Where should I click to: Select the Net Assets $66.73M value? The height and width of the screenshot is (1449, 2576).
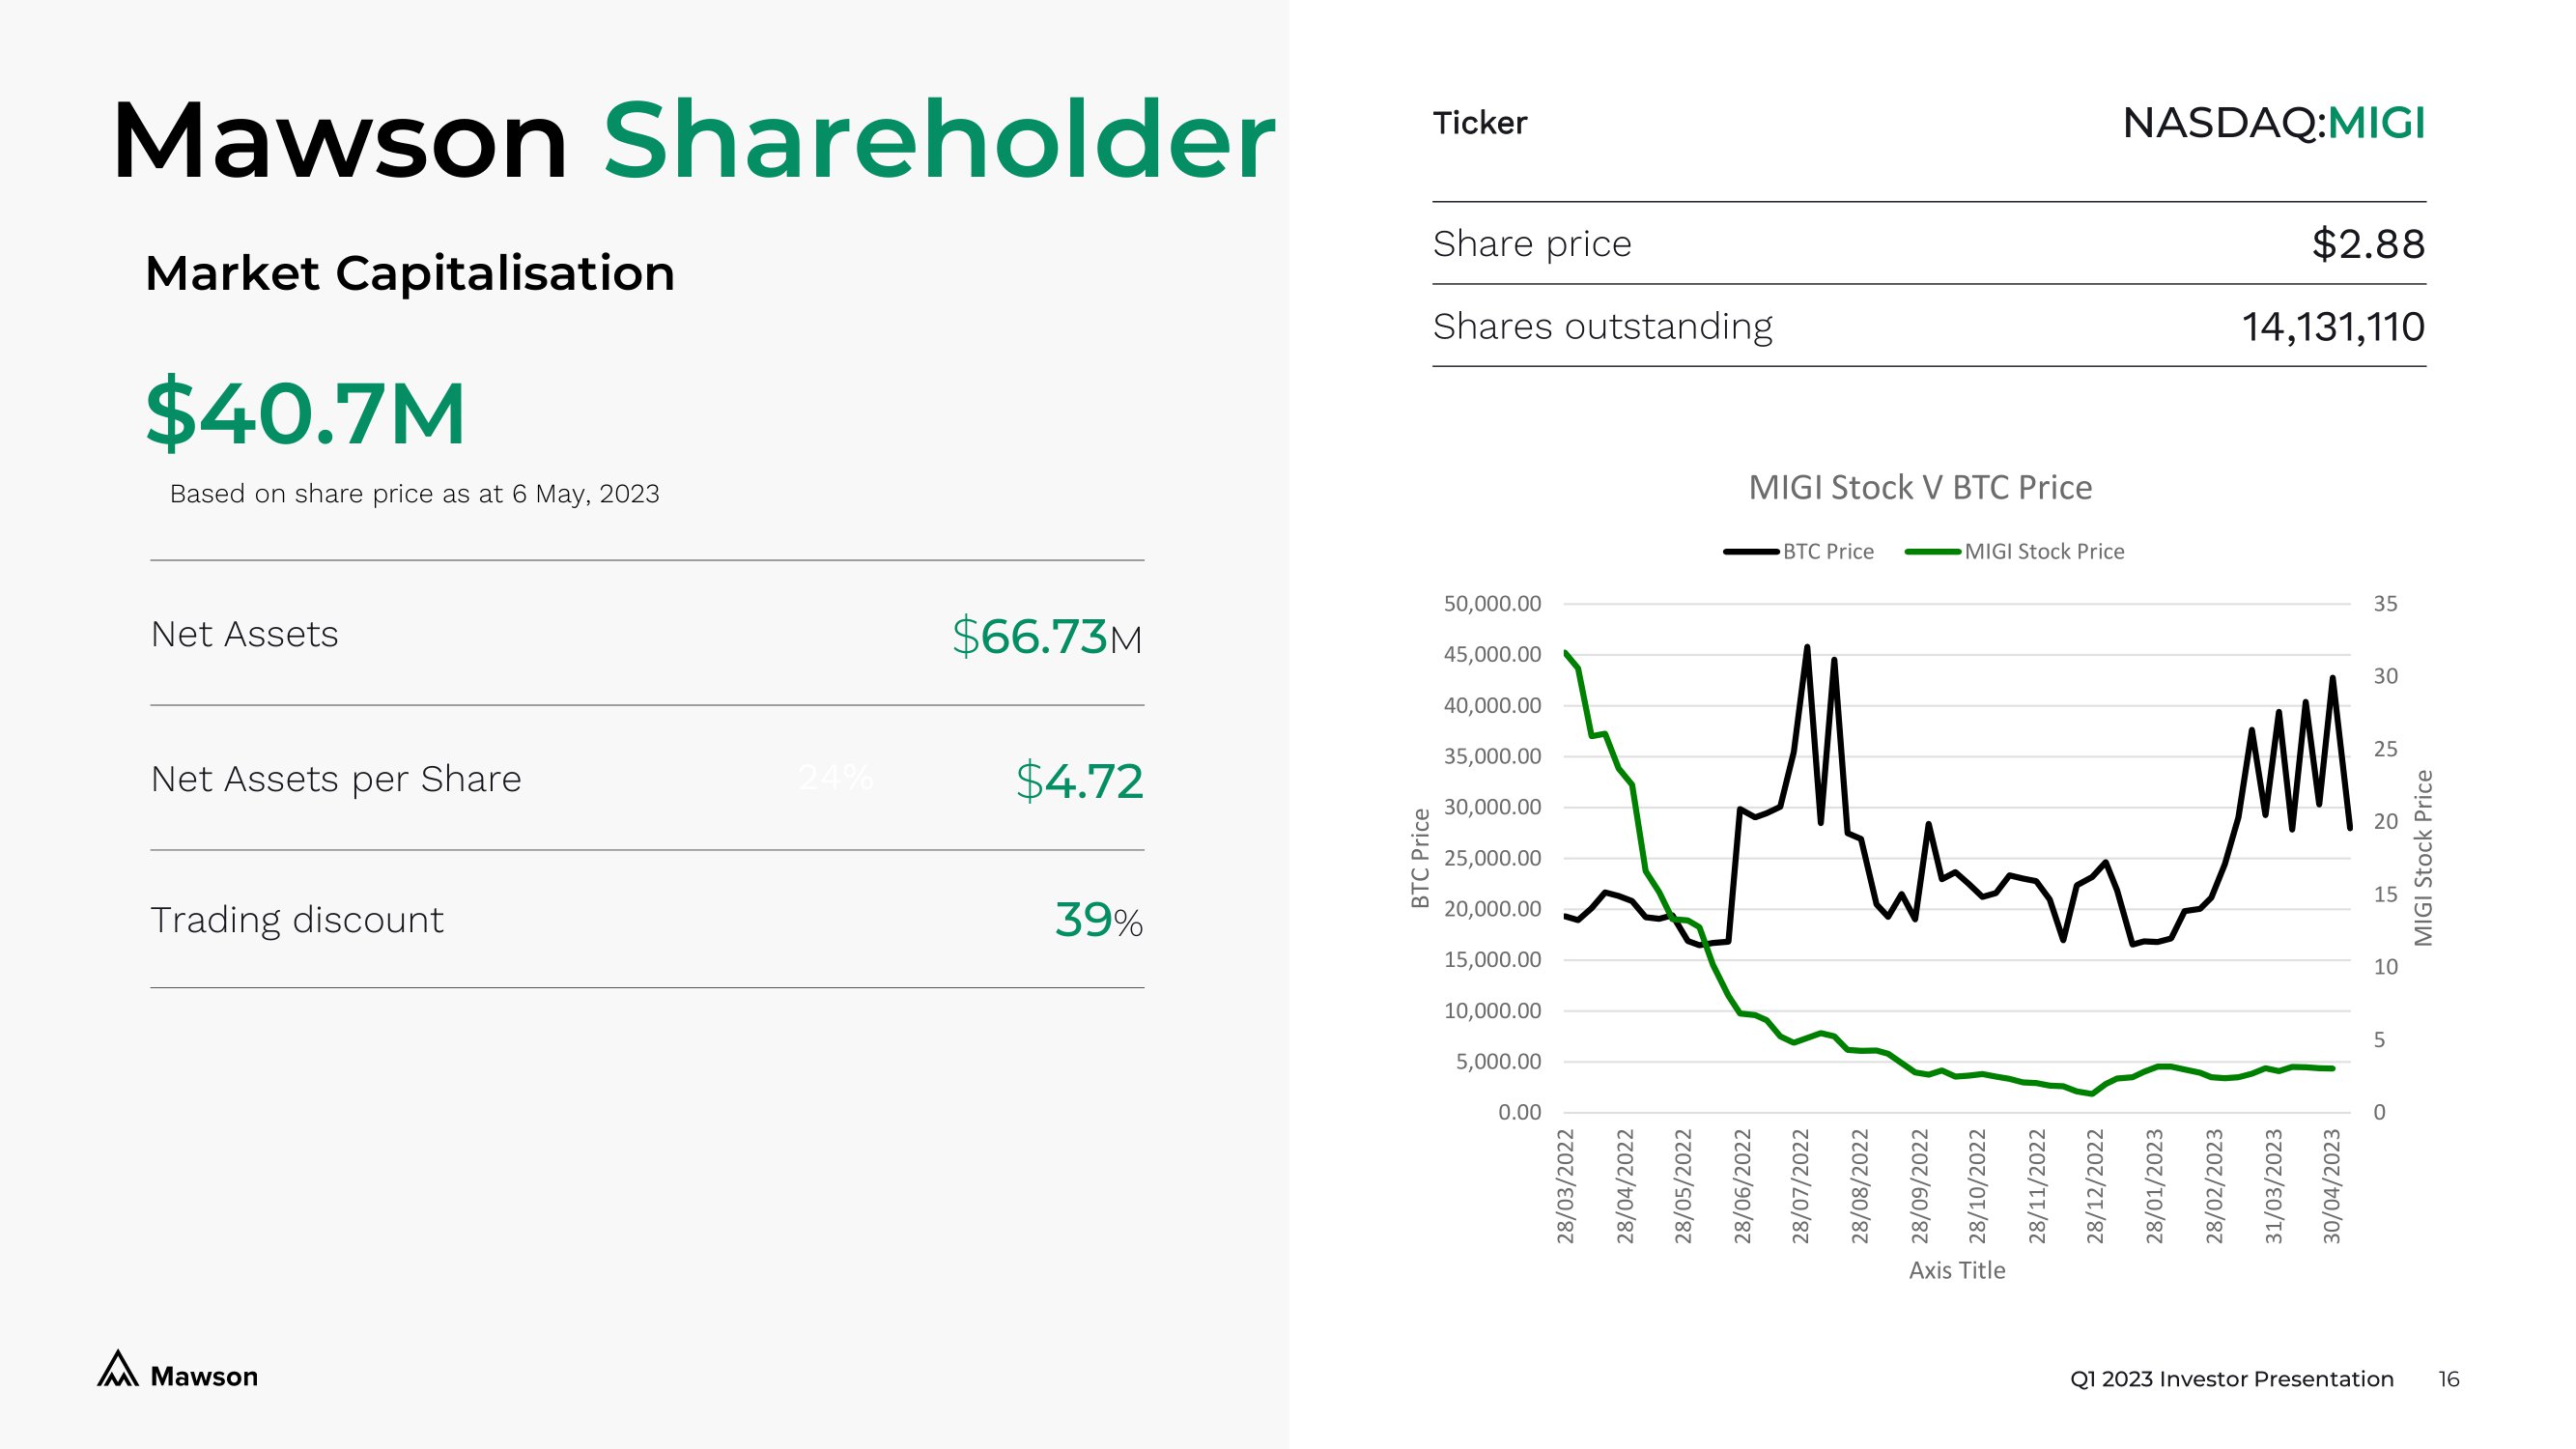(1046, 636)
